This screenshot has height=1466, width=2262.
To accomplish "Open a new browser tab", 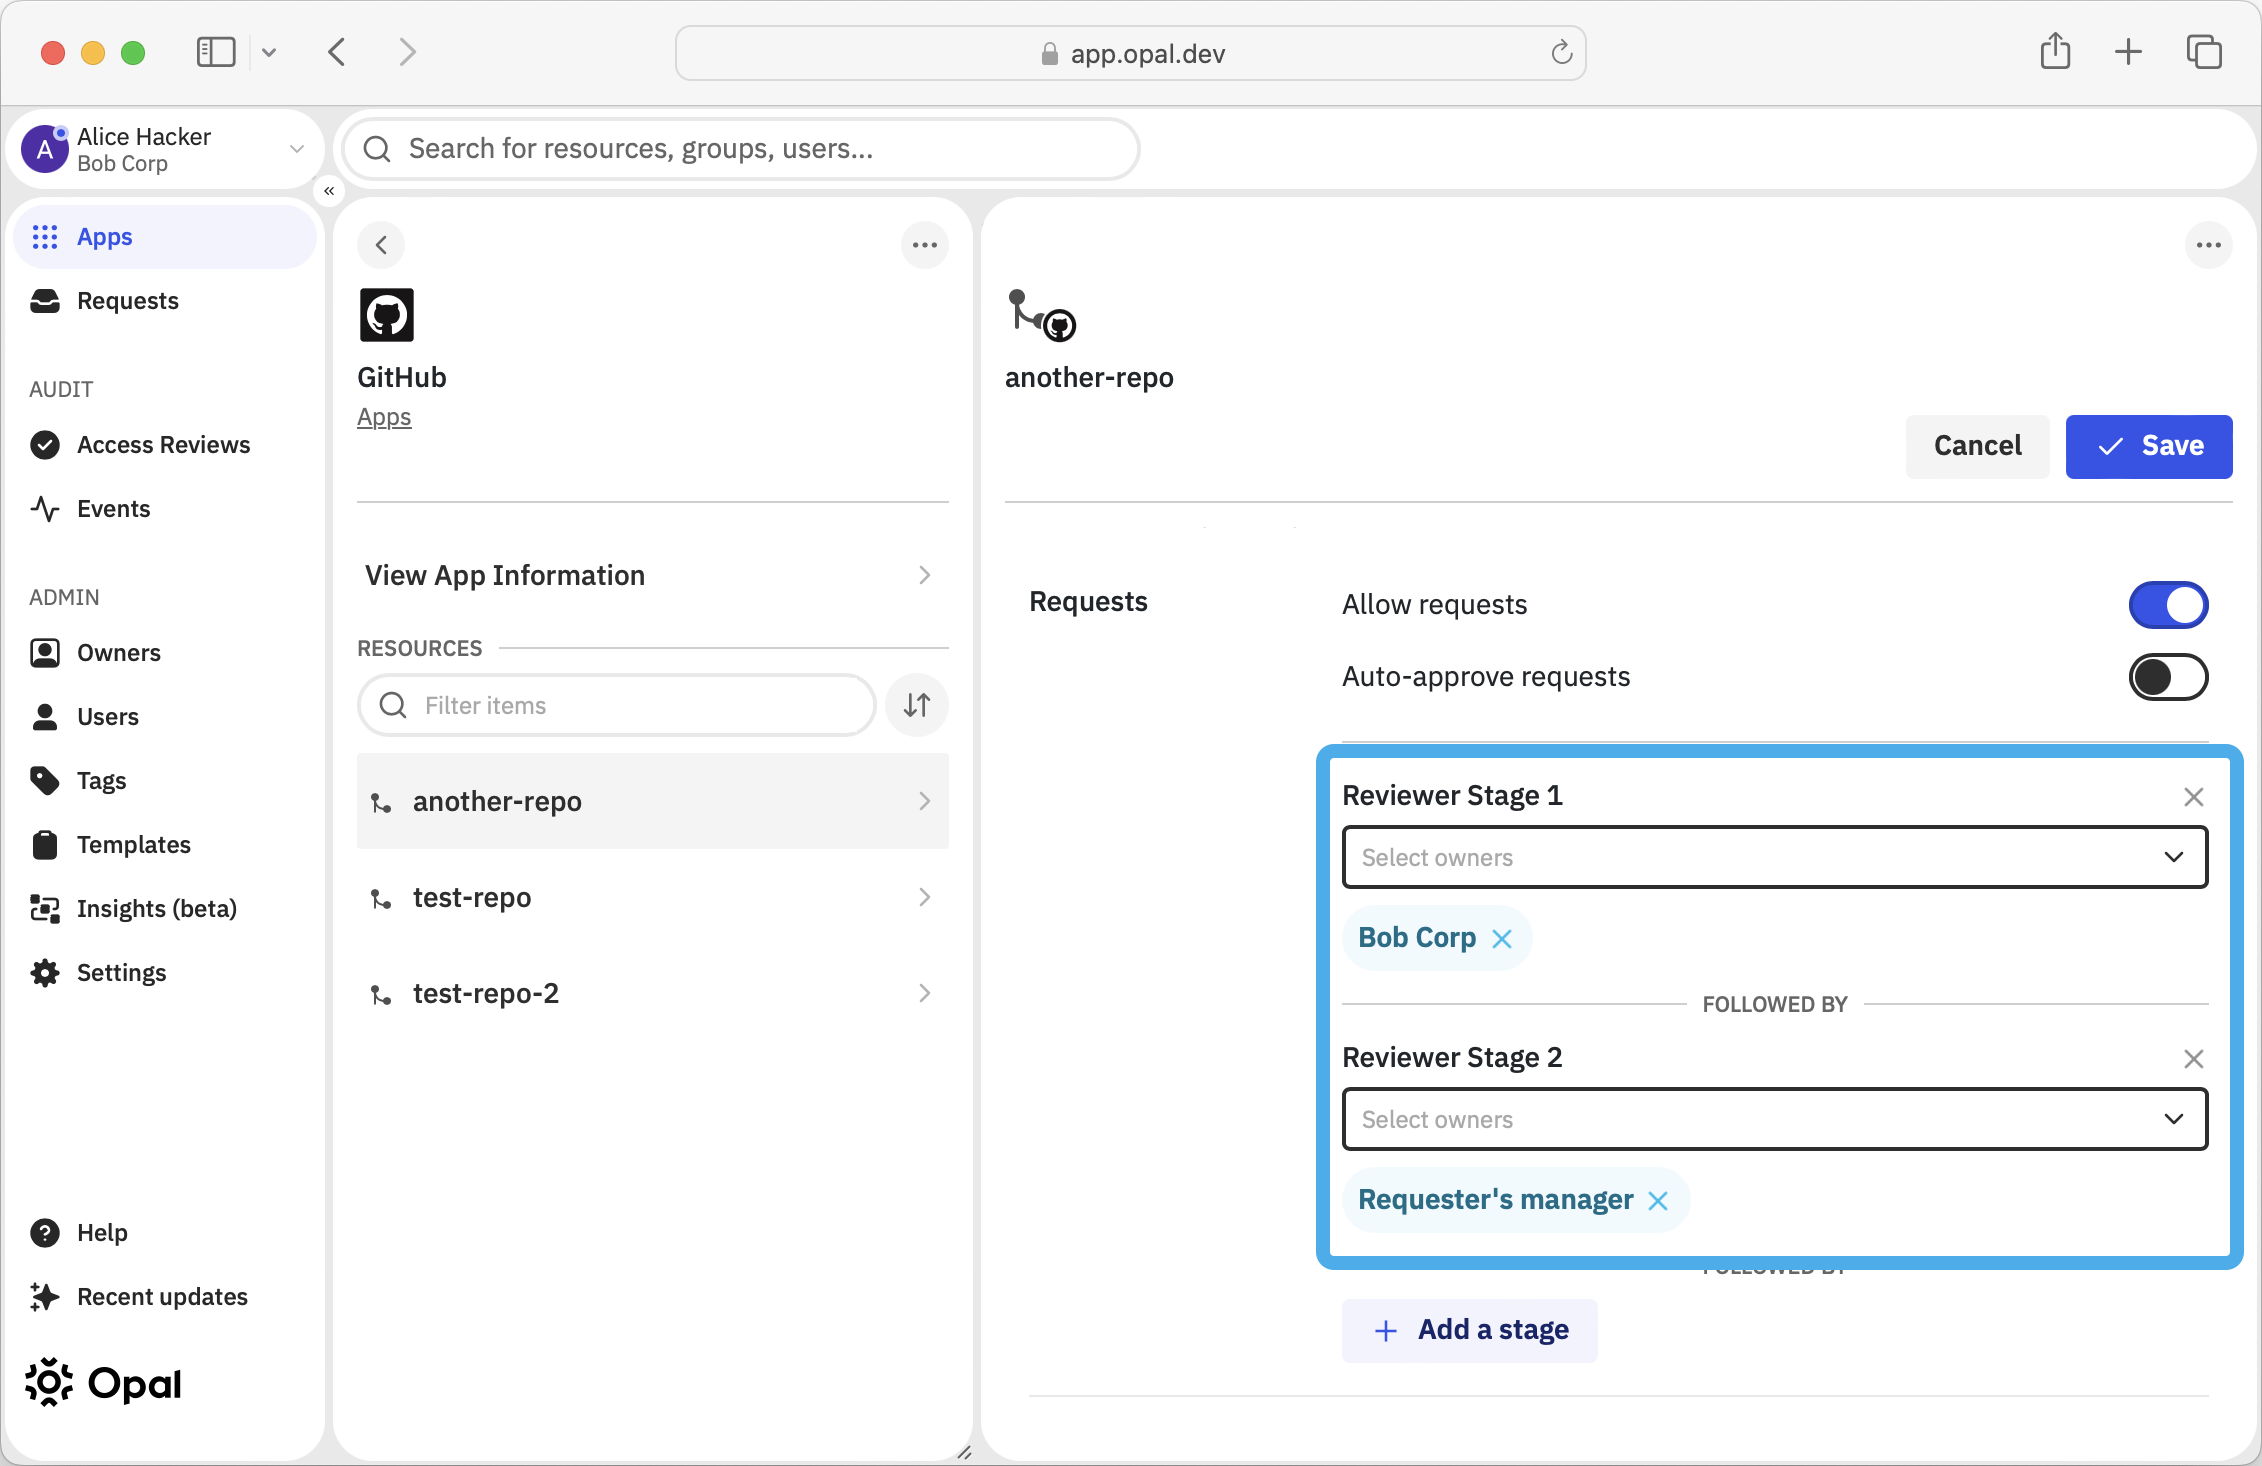I will pos(2129,52).
